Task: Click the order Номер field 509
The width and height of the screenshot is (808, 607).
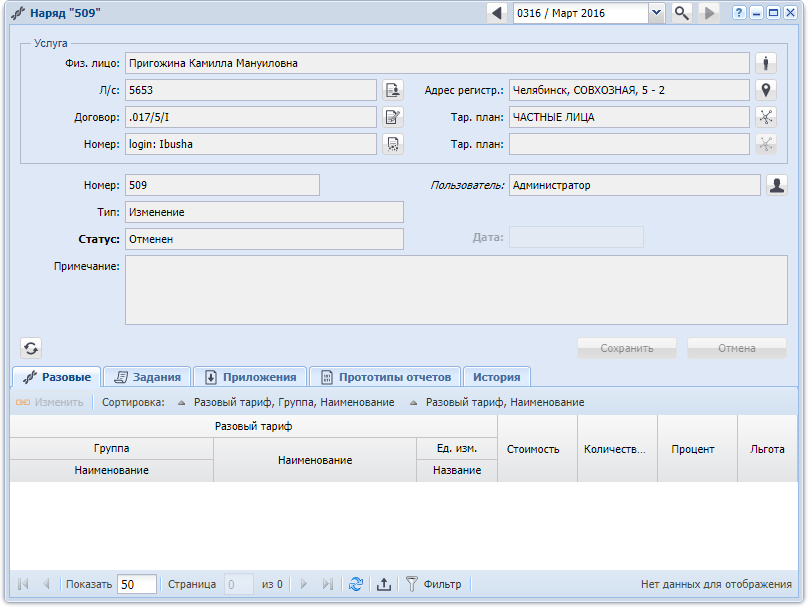Action: (x=222, y=185)
